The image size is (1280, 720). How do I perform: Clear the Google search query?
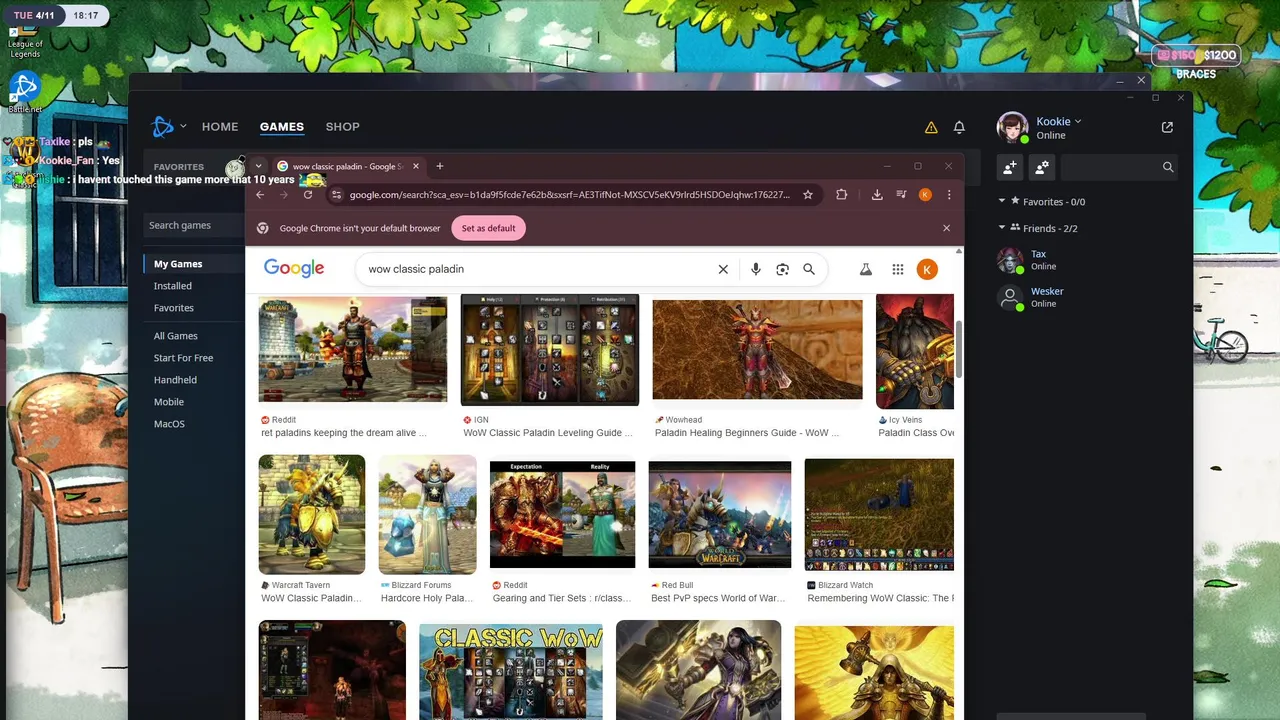click(x=723, y=269)
